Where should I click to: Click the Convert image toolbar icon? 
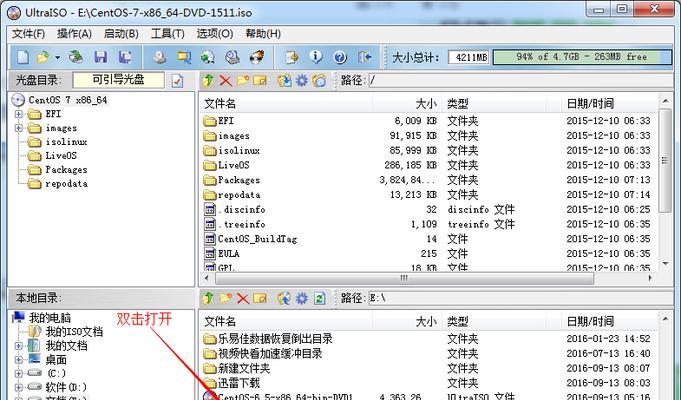[x=208, y=57]
